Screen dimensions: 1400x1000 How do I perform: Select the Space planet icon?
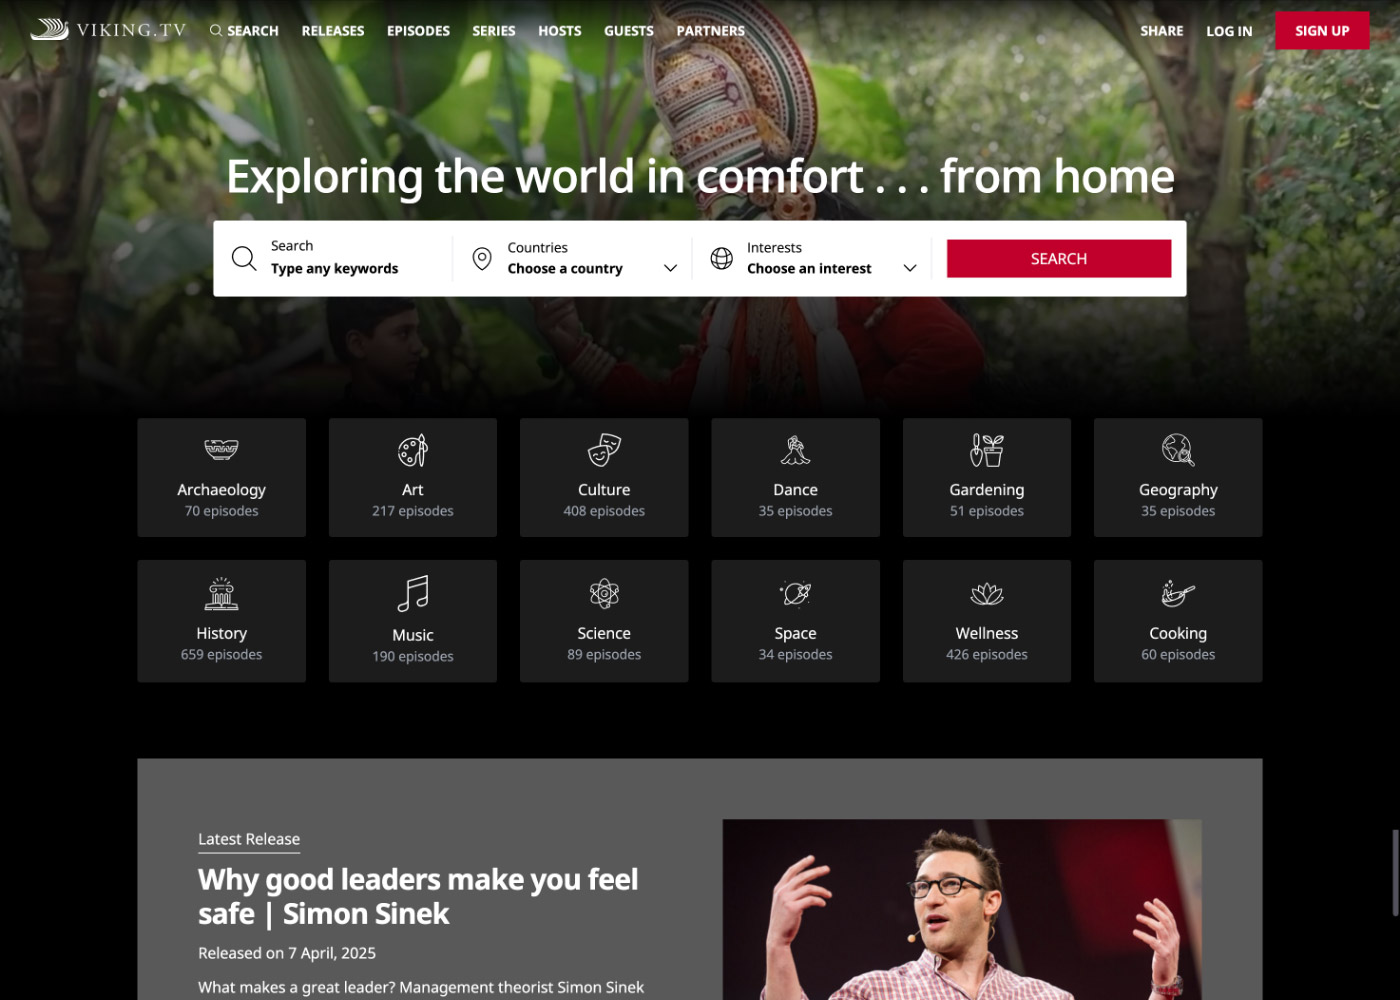pyautogui.click(x=795, y=593)
